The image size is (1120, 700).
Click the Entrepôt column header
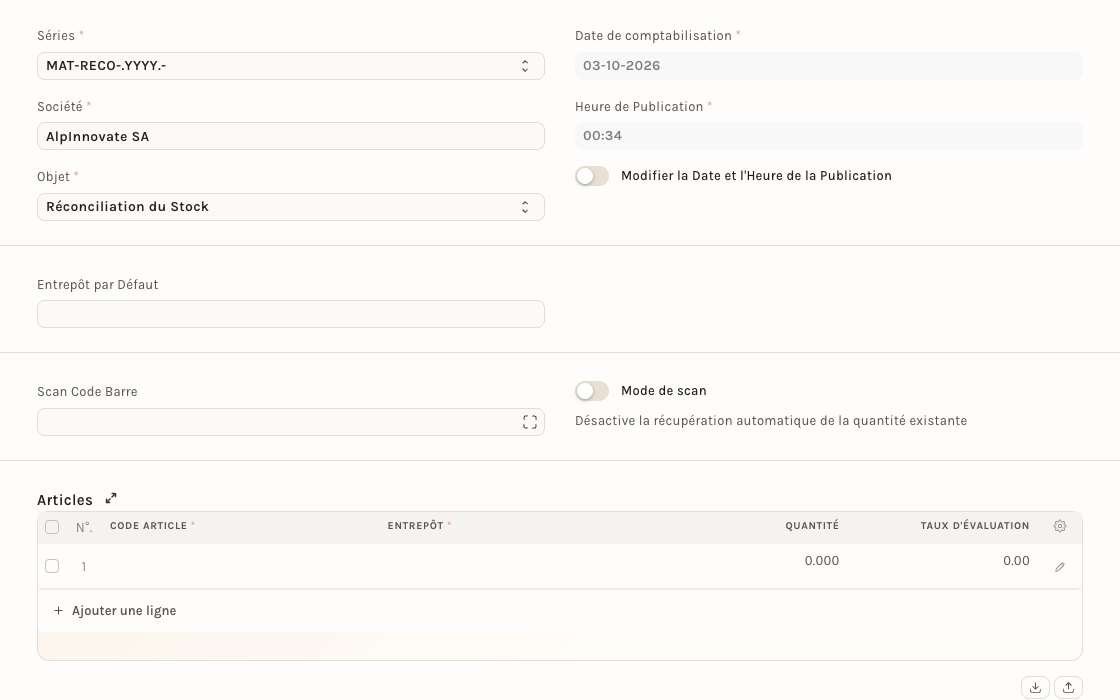[419, 526]
